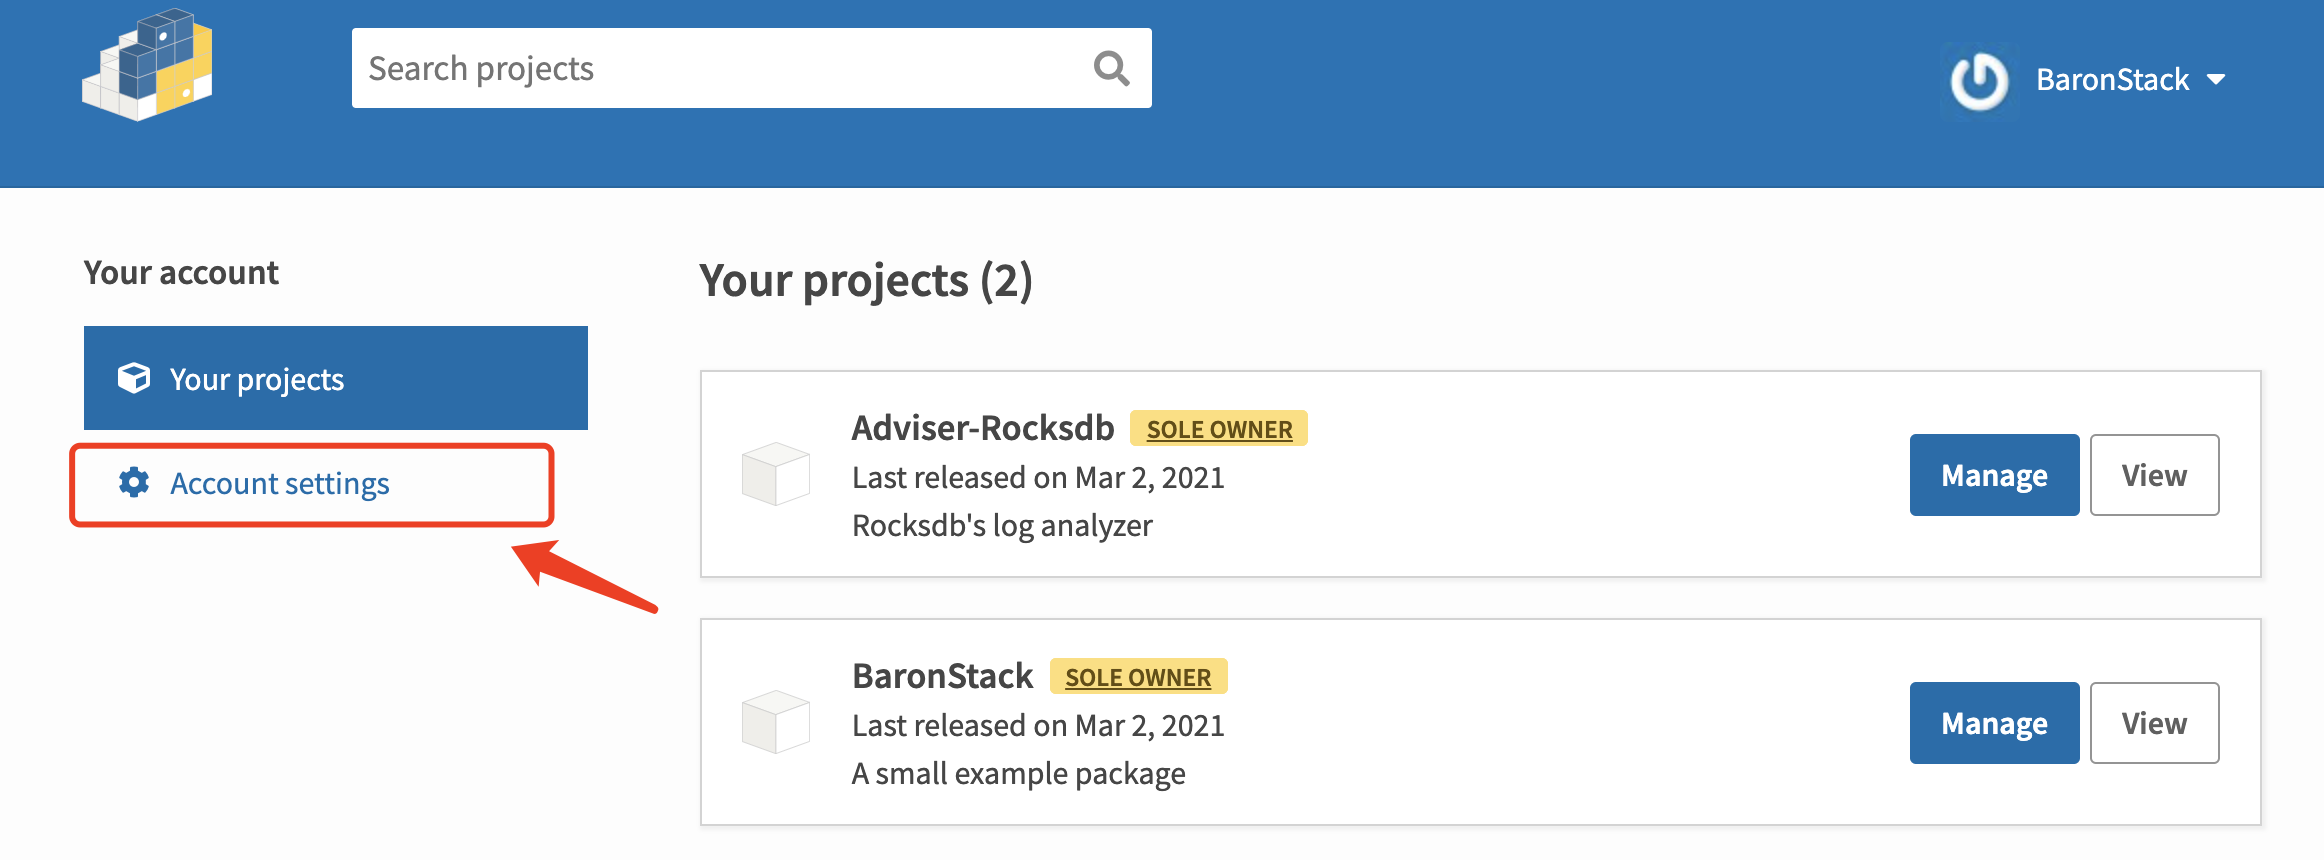This screenshot has width=2324, height=860.
Task: Manage the Adviser-Rocksdb project
Action: pyautogui.click(x=1994, y=475)
